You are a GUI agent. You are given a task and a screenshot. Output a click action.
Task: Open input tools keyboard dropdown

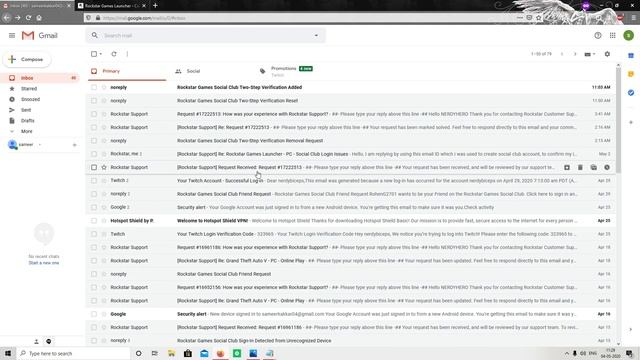(x=590, y=54)
